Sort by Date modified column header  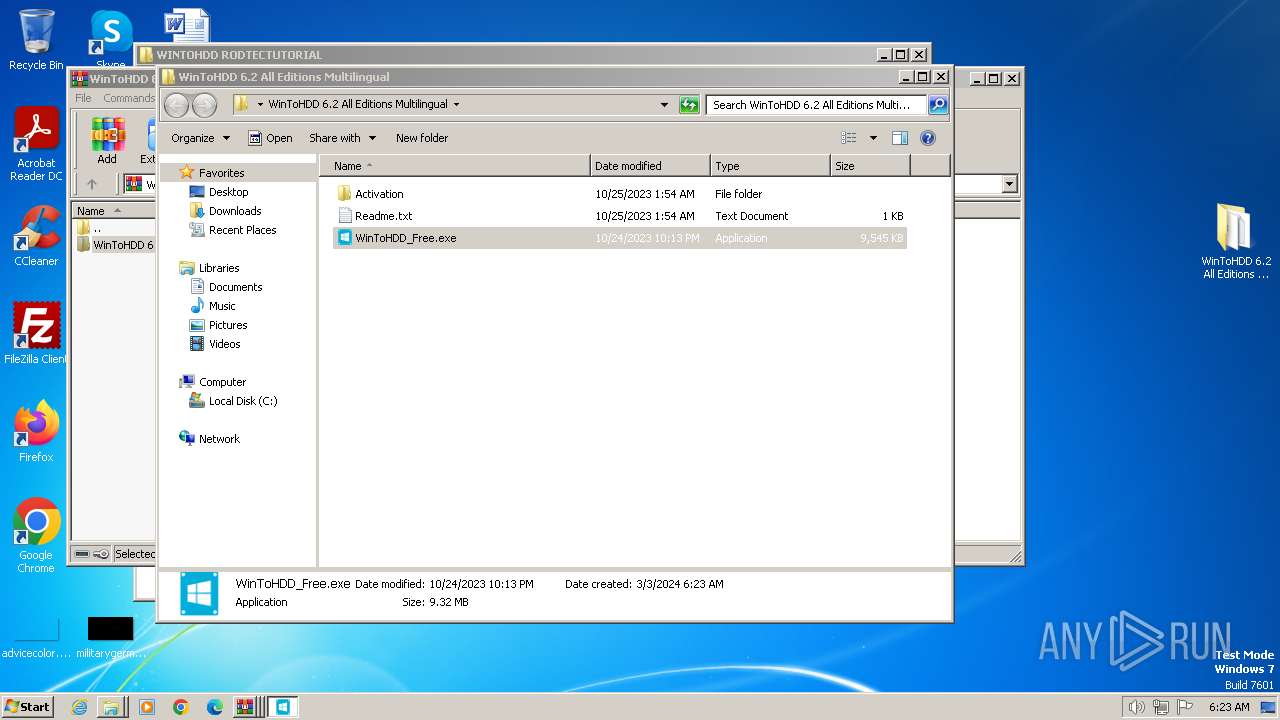(650, 166)
